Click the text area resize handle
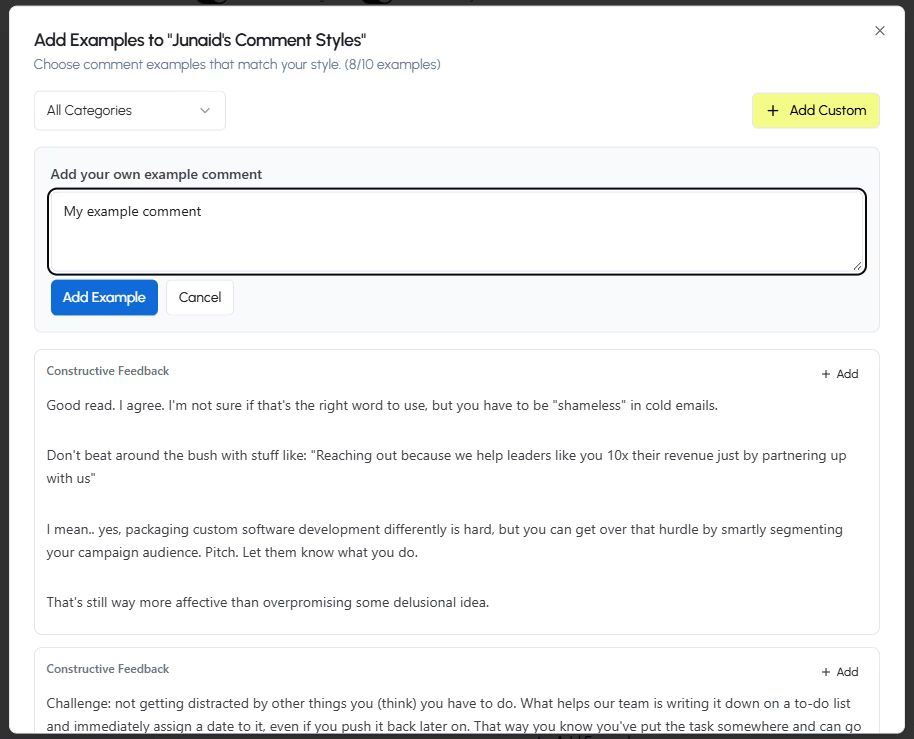914x739 pixels. 857,266
